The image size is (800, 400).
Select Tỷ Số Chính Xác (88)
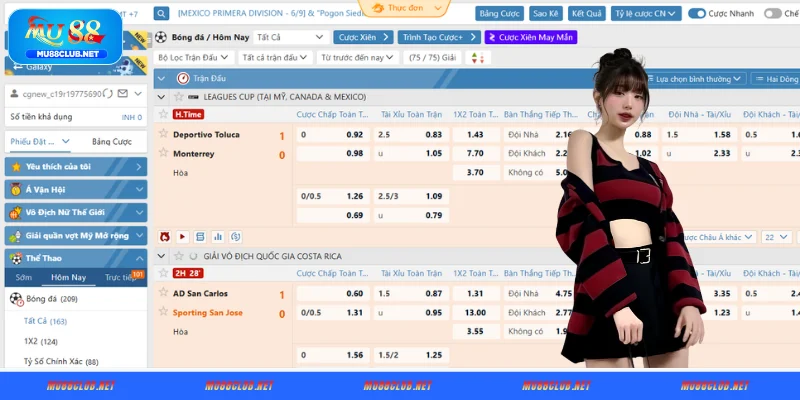pyautogui.click(x=61, y=362)
